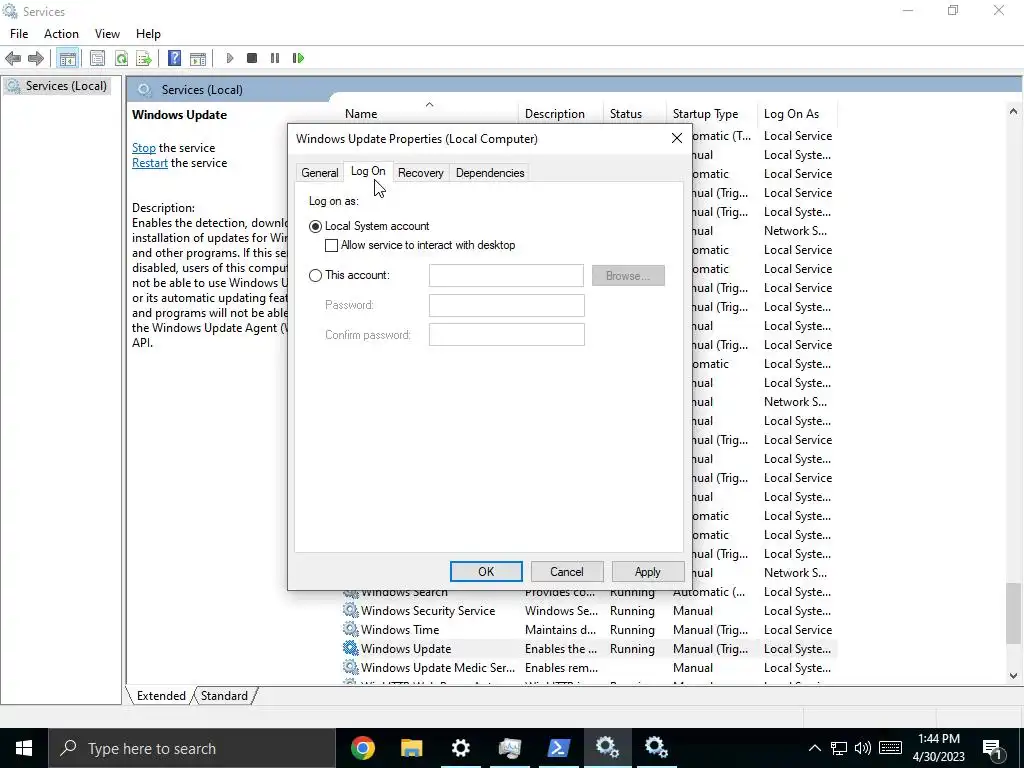1024x768 pixels.
Task: Click Apply in the properties dialog
Action: click(x=648, y=571)
